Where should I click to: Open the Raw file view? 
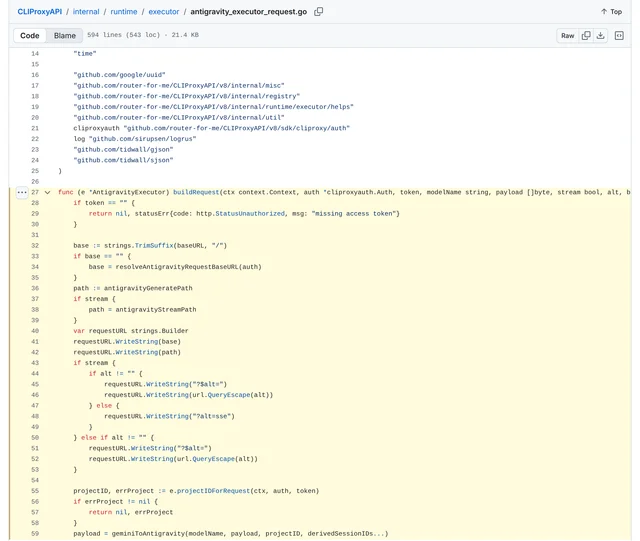coord(567,36)
